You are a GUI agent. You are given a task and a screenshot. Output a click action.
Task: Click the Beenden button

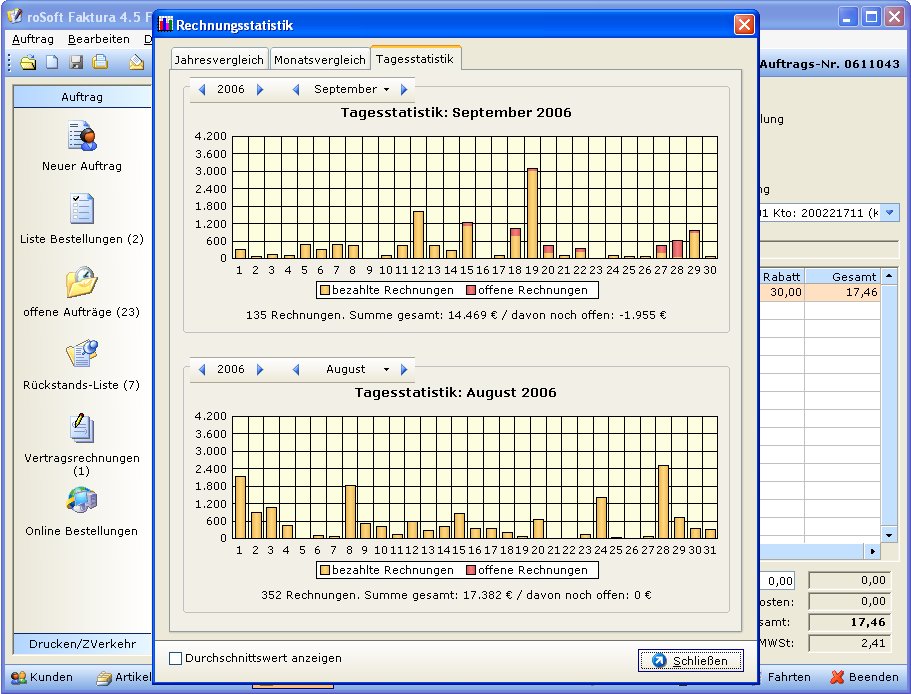pyautogui.click(x=865, y=677)
